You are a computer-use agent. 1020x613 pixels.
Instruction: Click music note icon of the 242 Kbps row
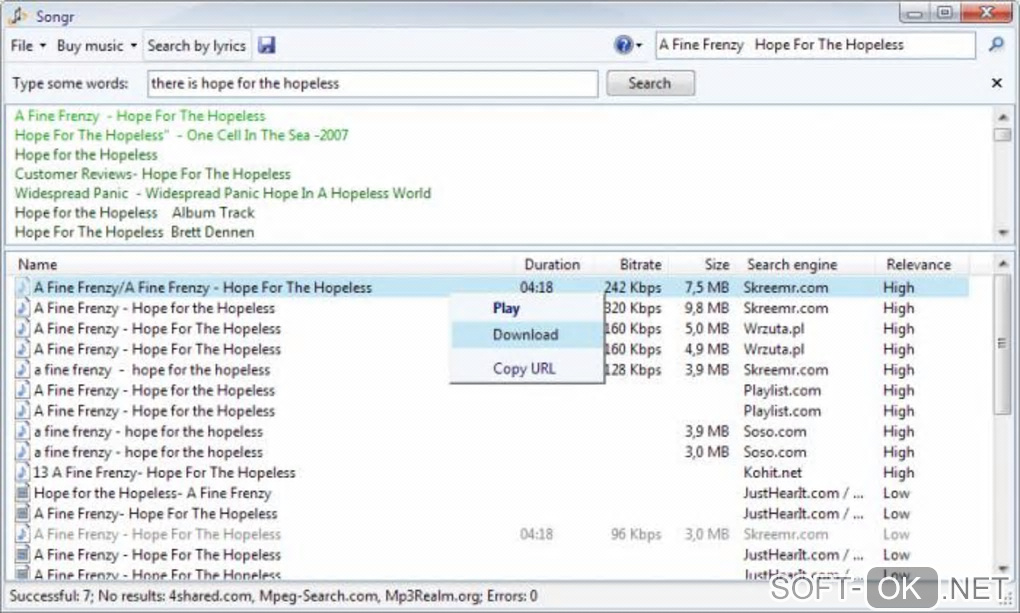[23, 287]
